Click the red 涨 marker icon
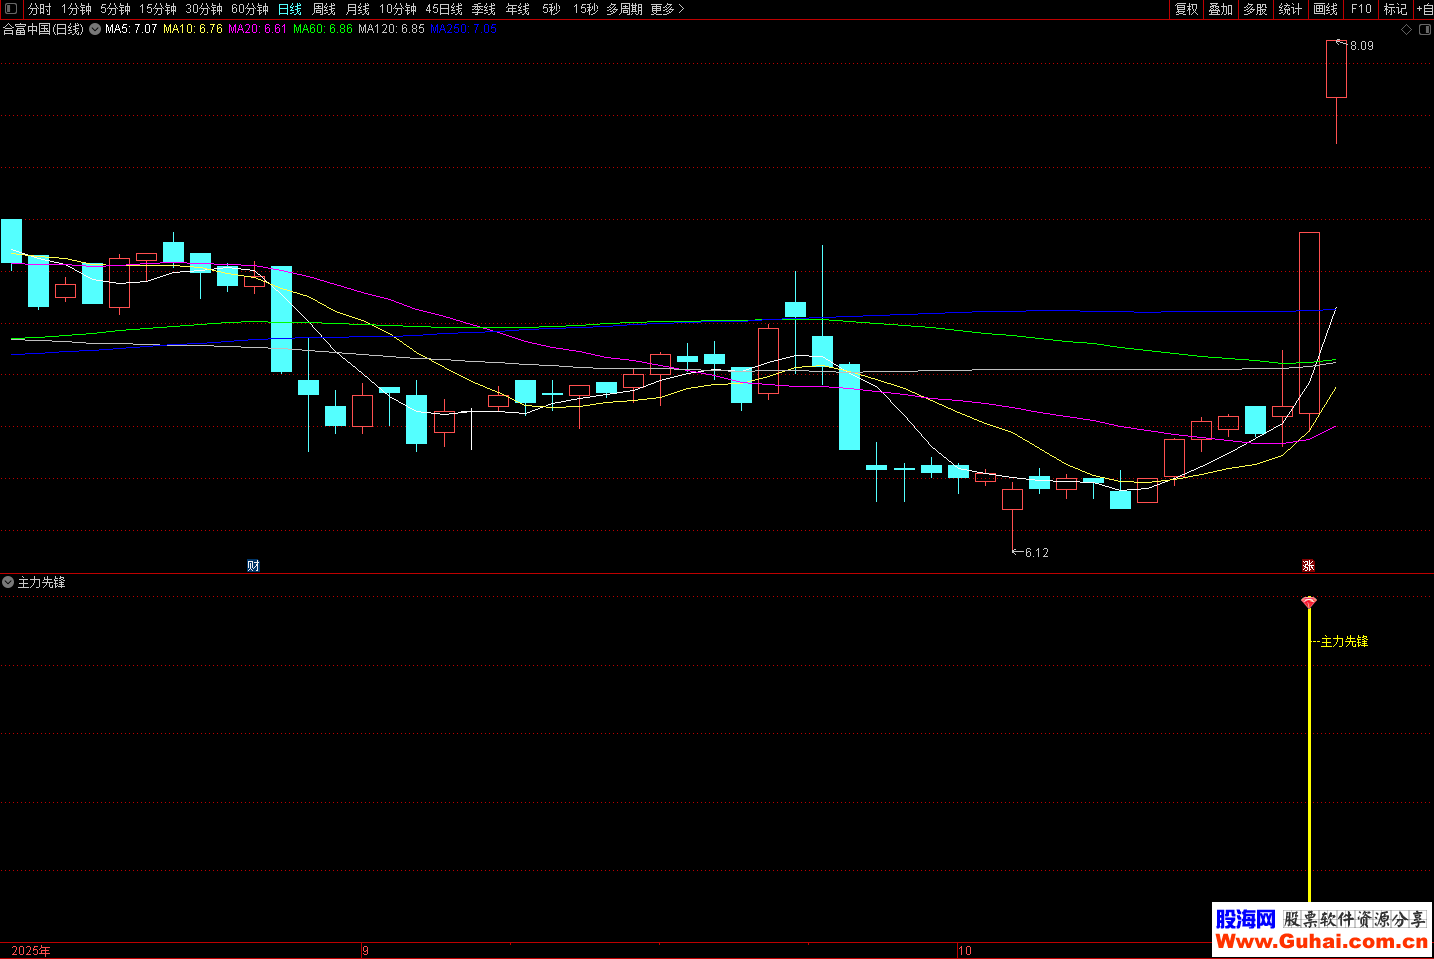The width and height of the screenshot is (1434, 959). click(x=1308, y=566)
